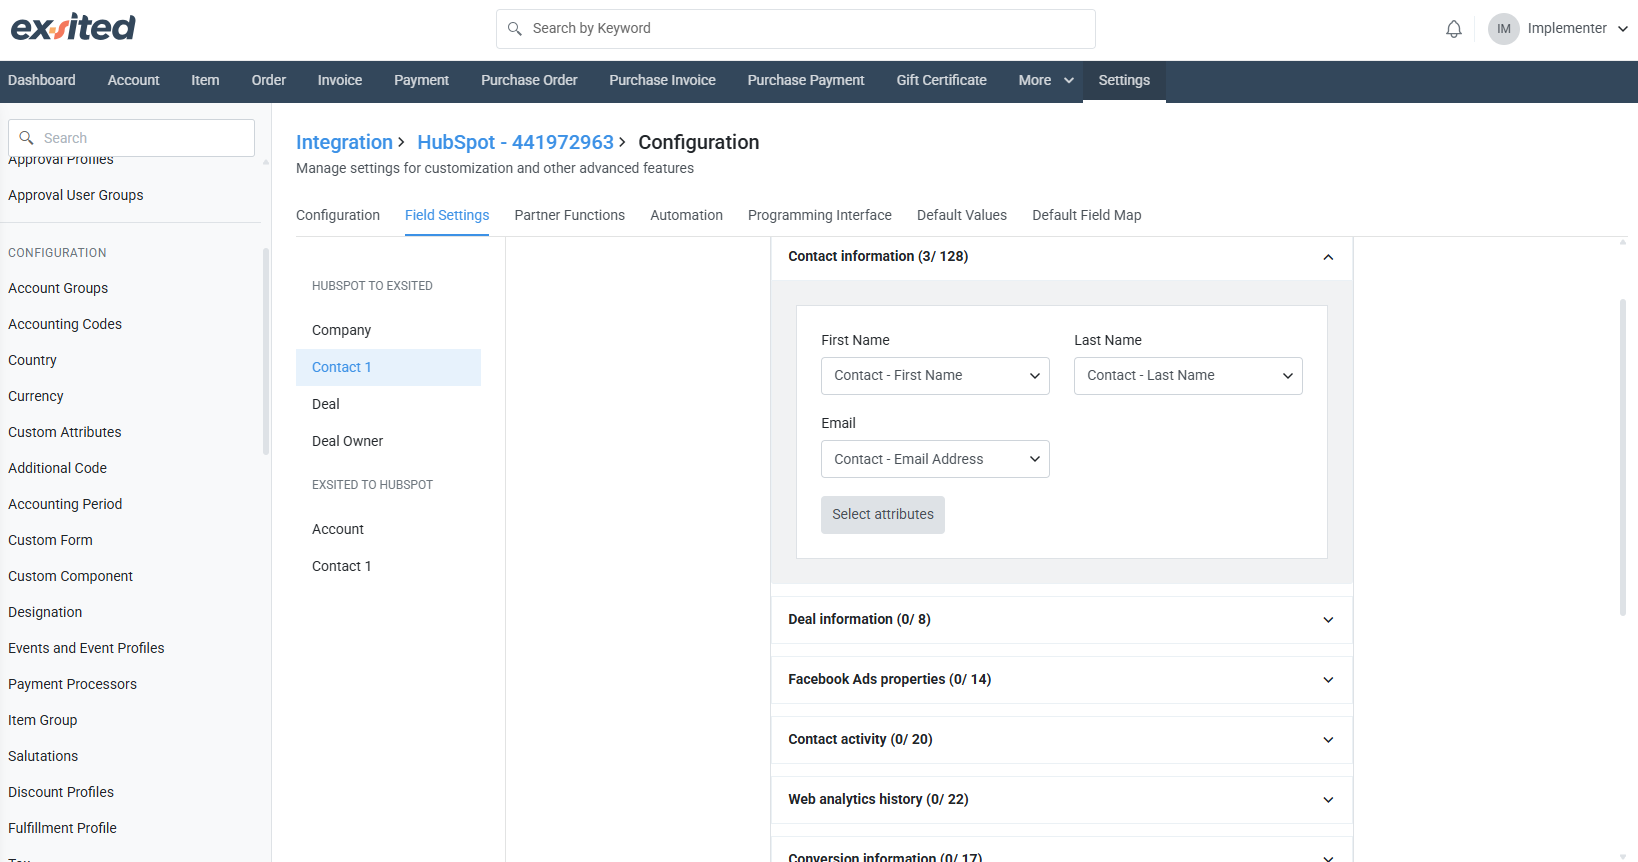Click the IM user avatar
Image resolution: width=1638 pixels, height=862 pixels.
tap(1503, 29)
